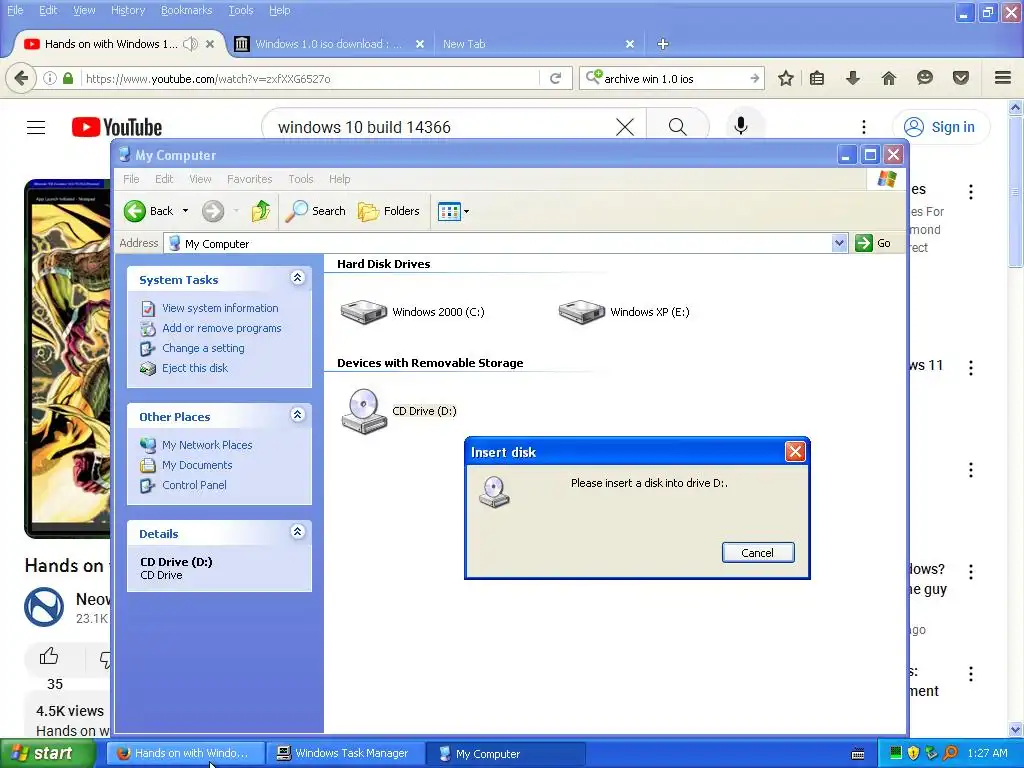Cancel the Insert disk dialog
Screen dimensions: 1024x768
758,552
